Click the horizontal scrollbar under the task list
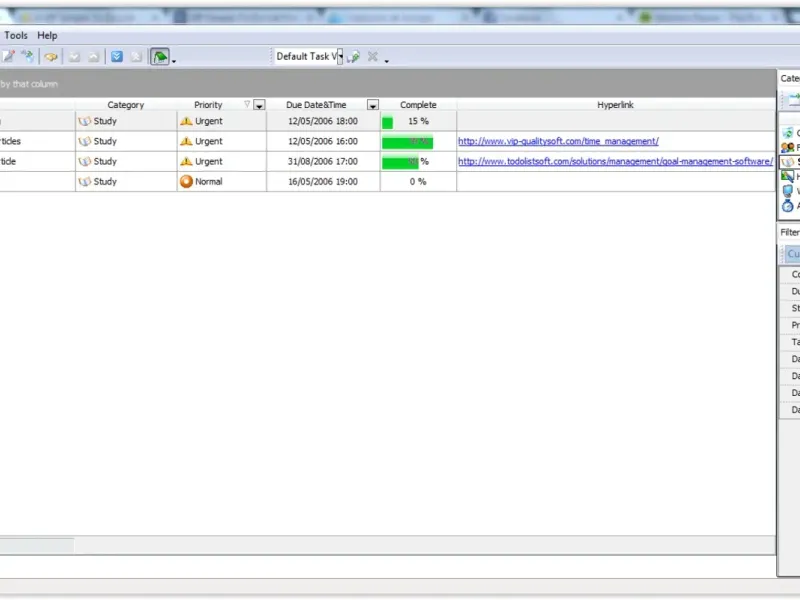 click(388, 545)
